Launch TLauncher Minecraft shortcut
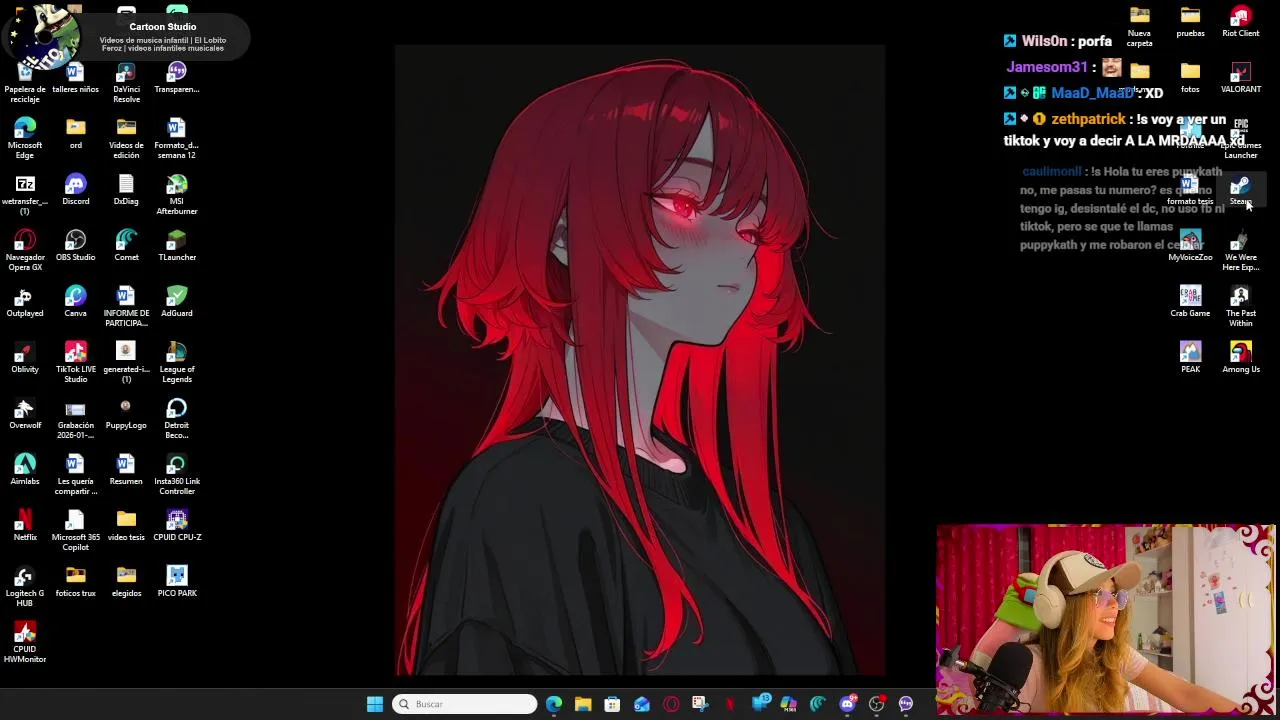1280x720 pixels. coord(176,245)
